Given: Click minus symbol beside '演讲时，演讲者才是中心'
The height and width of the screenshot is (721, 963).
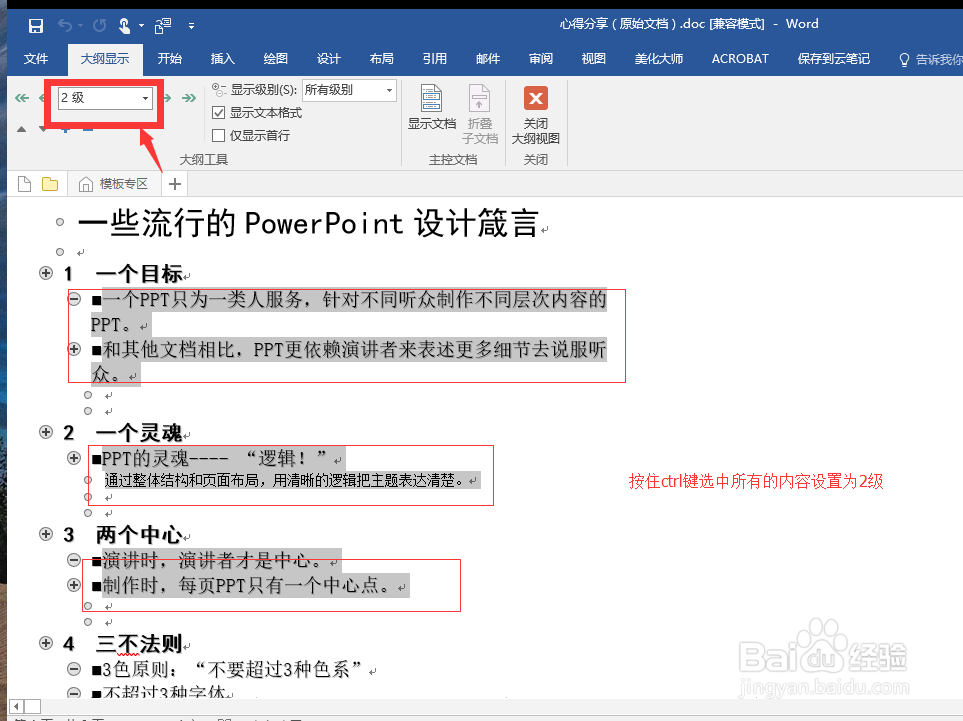Looking at the screenshot, I should coord(74,559).
